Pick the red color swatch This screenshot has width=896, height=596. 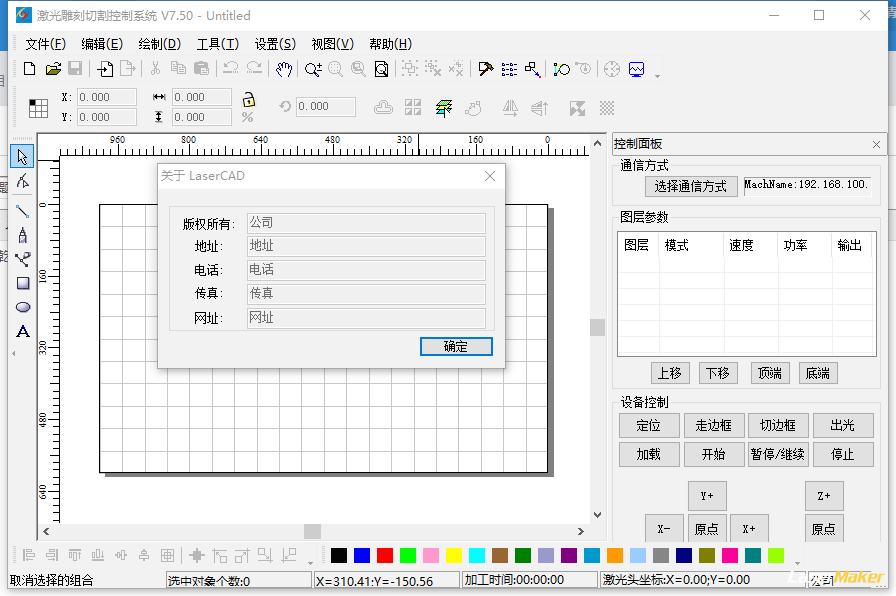point(385,555)
